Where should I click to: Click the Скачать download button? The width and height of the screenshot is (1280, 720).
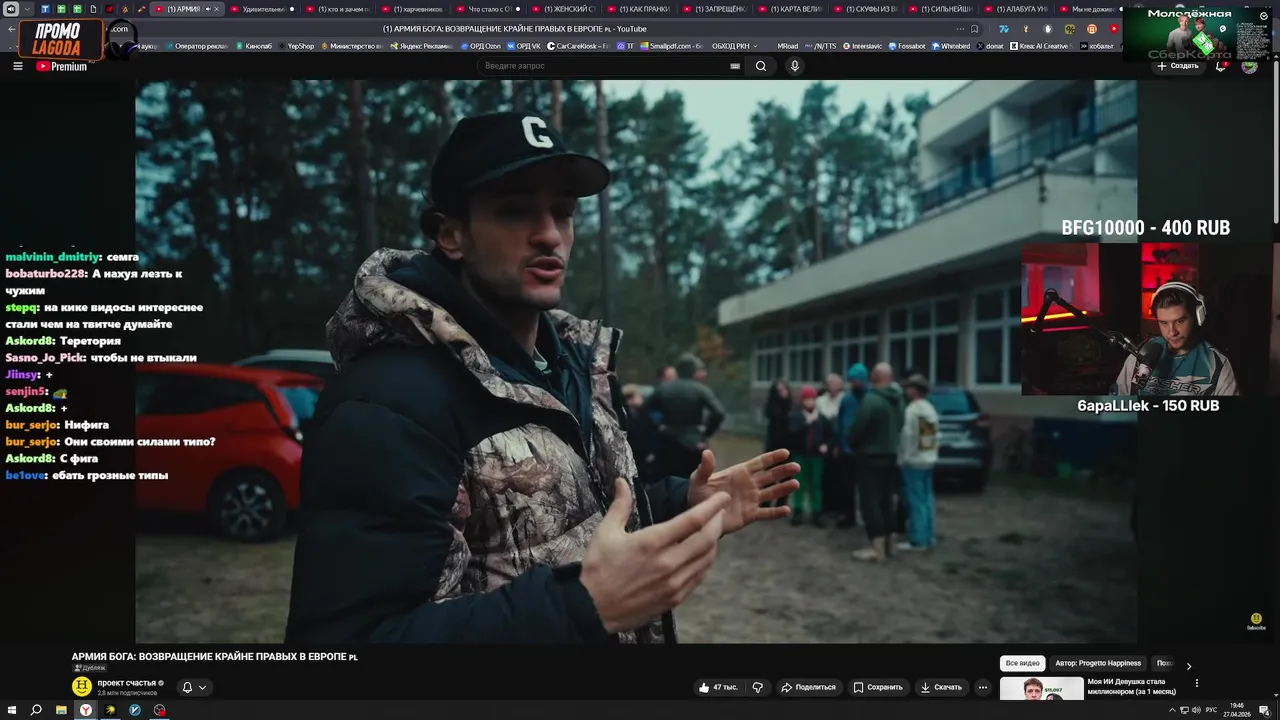pos(941,687)
